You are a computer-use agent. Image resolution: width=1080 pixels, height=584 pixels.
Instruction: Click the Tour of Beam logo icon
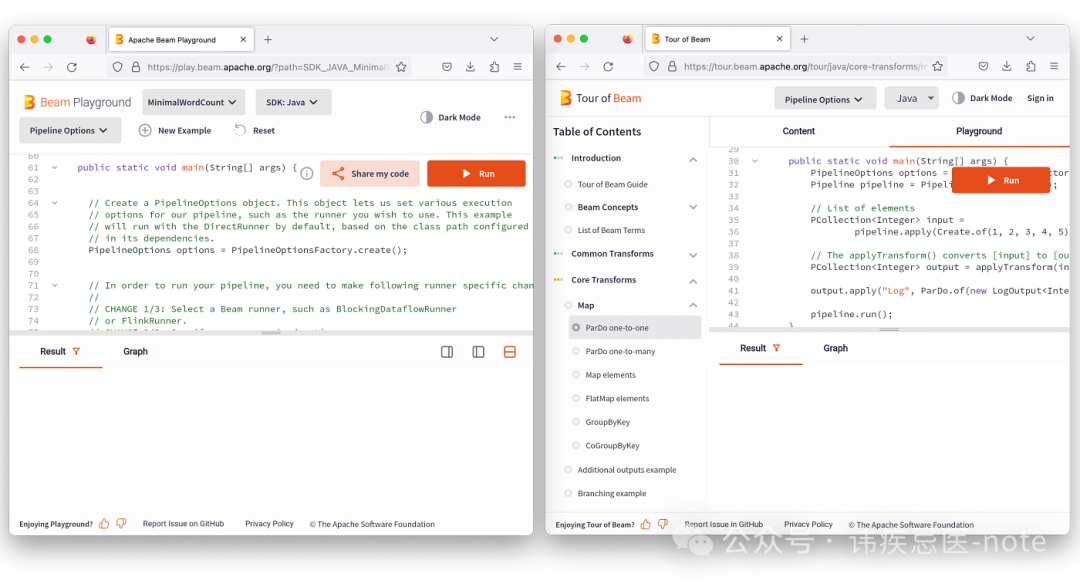pos(565,98)
